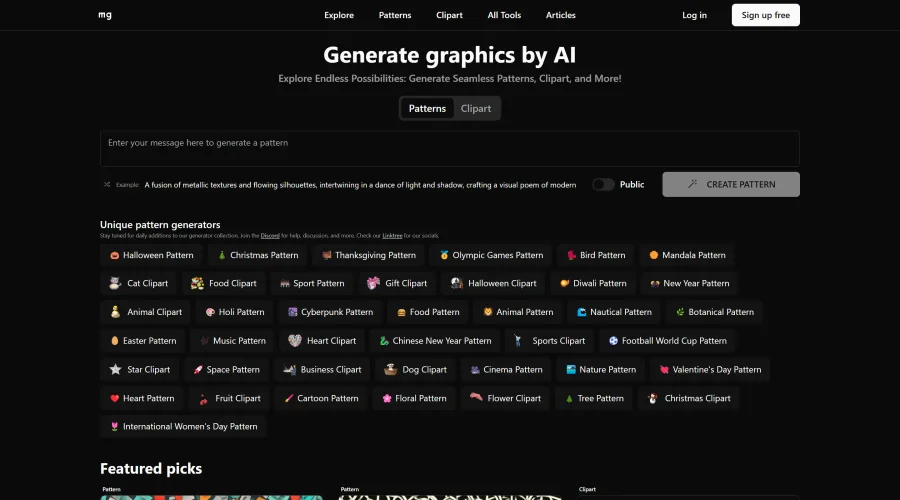The width and height of the screenshot is (900, 500).
Task: Open Business Clipart generator
Action: click(x=322, y=369)
